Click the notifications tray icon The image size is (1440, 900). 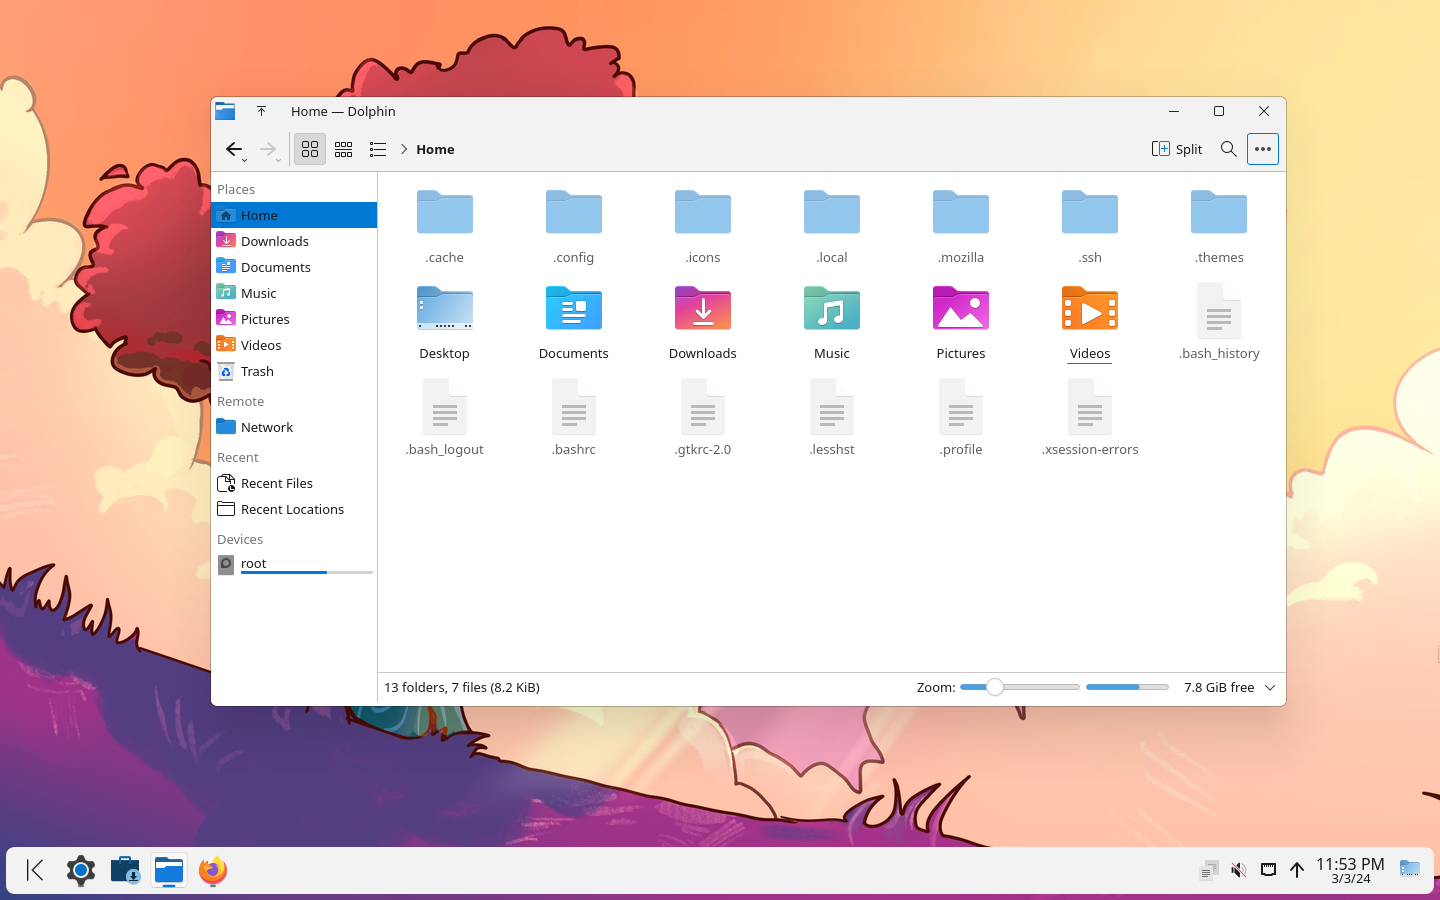point(1209,870)
